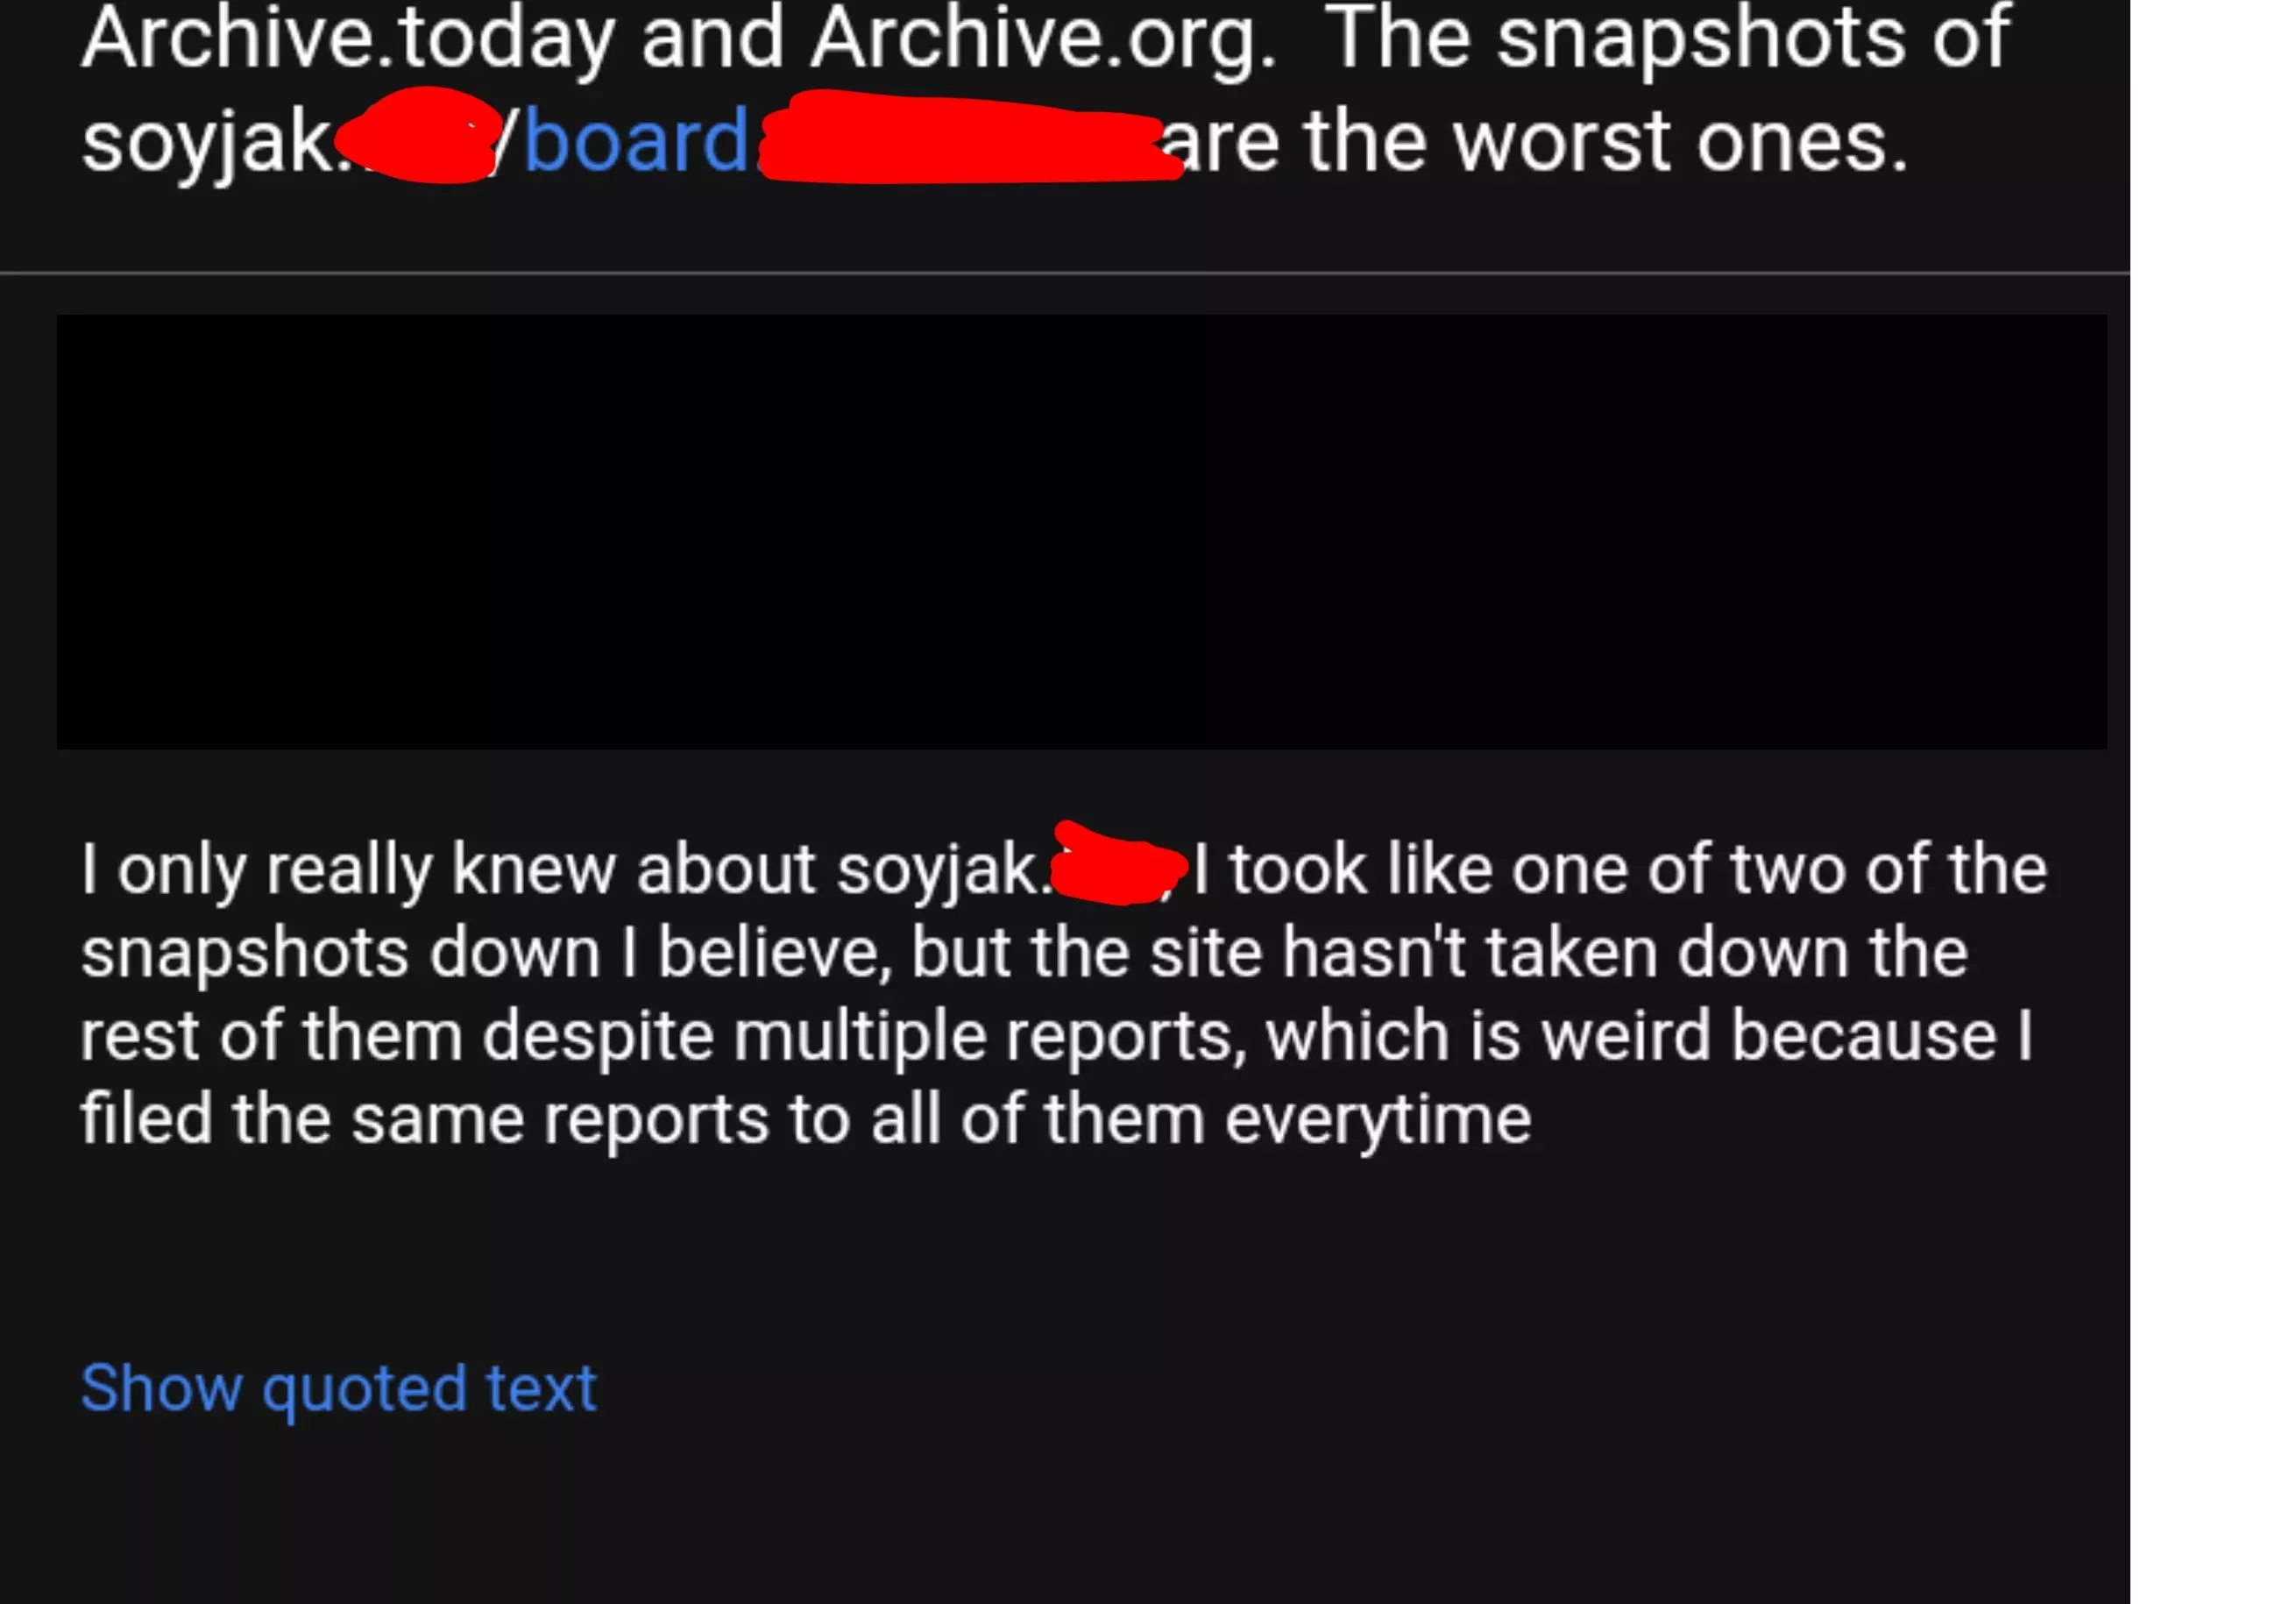Viewport: 2296px width, 1604px height.
Task: Expand the Show quoted text link
Action: click(x=338, y=1388)
